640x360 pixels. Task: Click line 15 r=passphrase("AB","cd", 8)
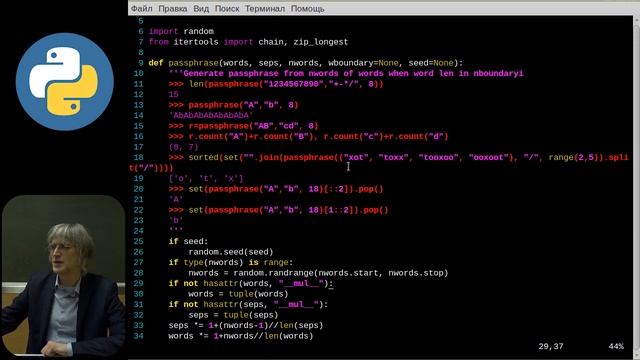click(x=243, y=126)
